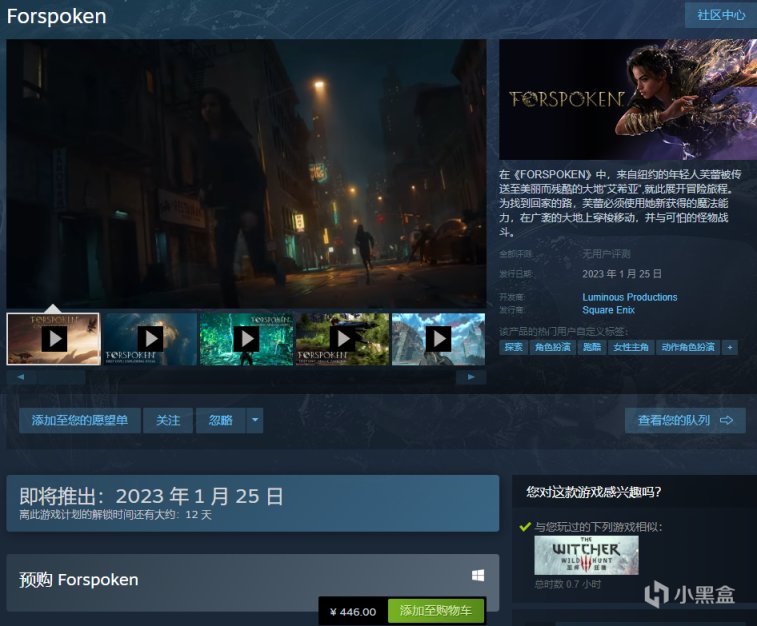Open the Forspoken header capsule image
Viewport: 757px width, 626px height.
point(628,99)
